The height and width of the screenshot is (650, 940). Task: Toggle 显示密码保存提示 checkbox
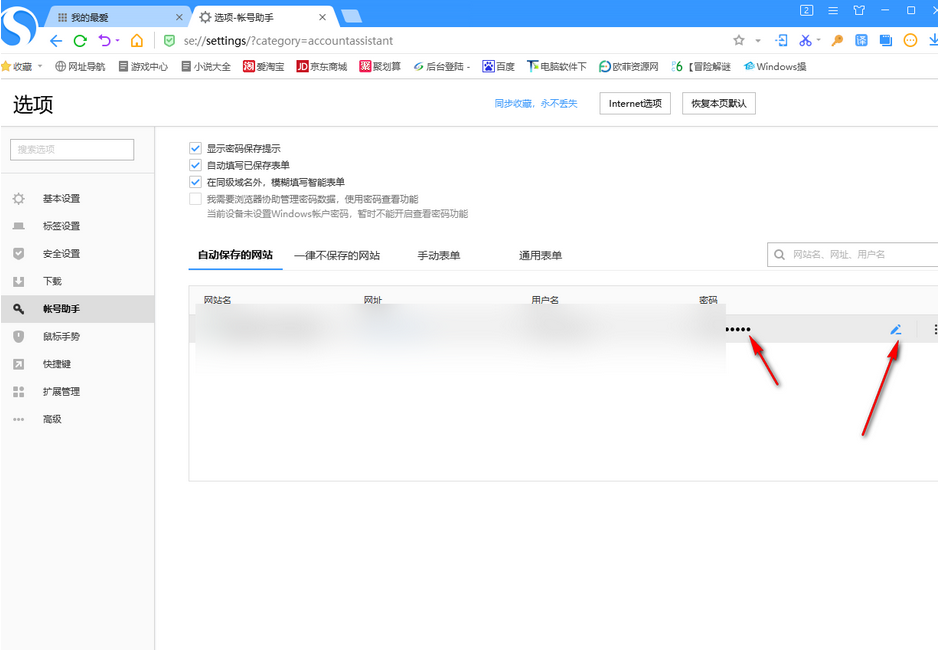pyautogui.click(x=196, y=148)
